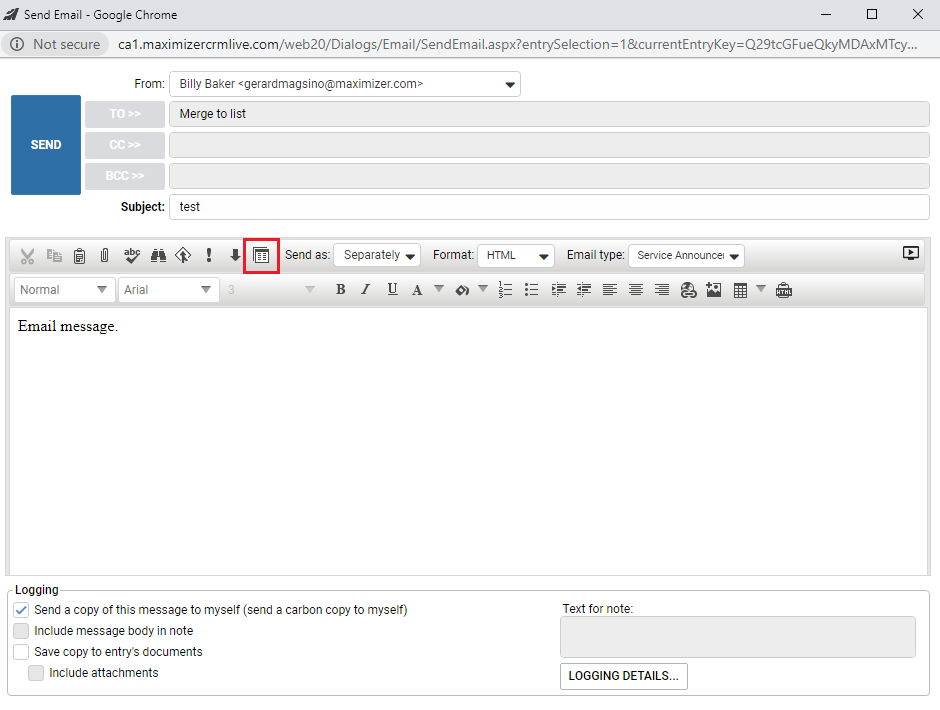
Task: Click the Not secure site info indicator
Action: 55,44
